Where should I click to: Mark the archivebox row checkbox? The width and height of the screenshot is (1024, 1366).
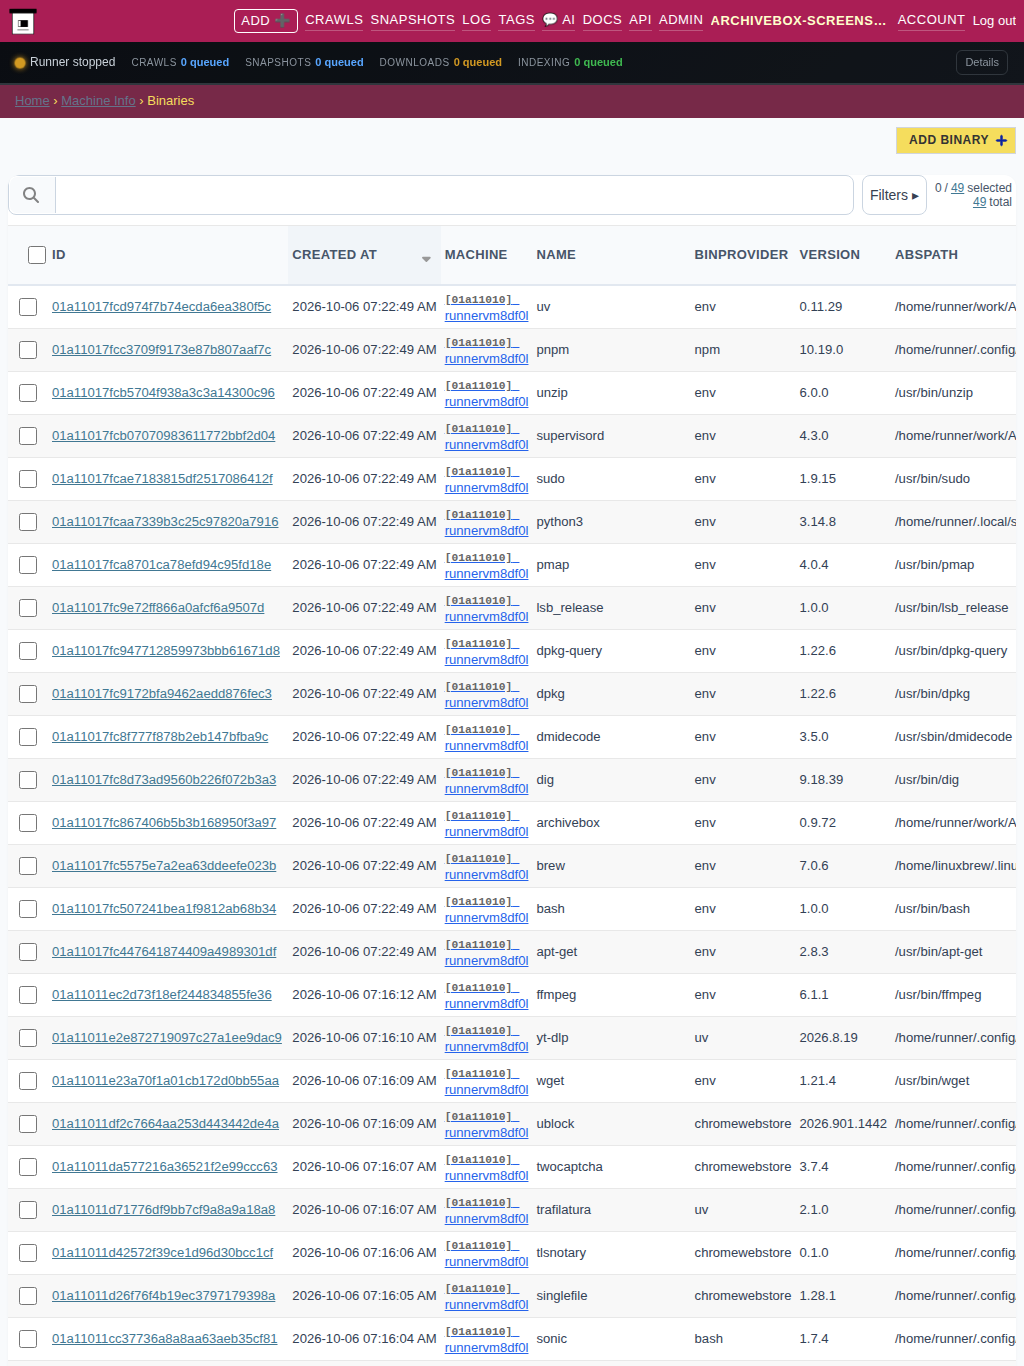click(28, 823)
